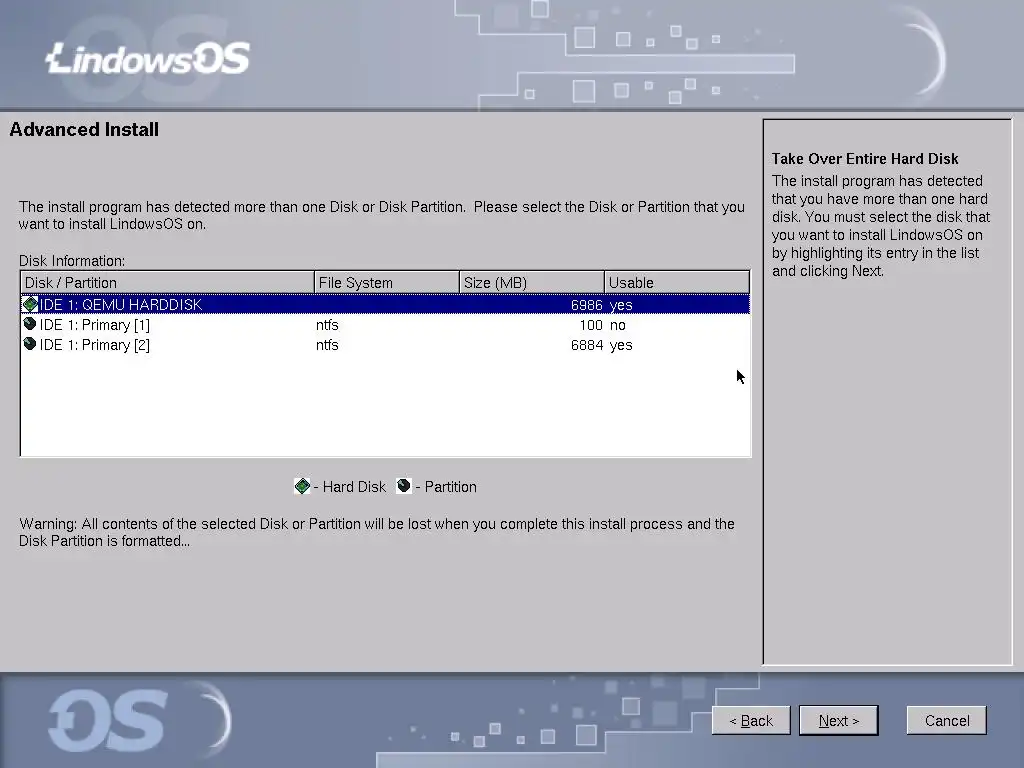Click the hard disk icon beside QEMU HARDDISK
The image size is (1024, 768).
pyautogui.click(x=30, y=304)
